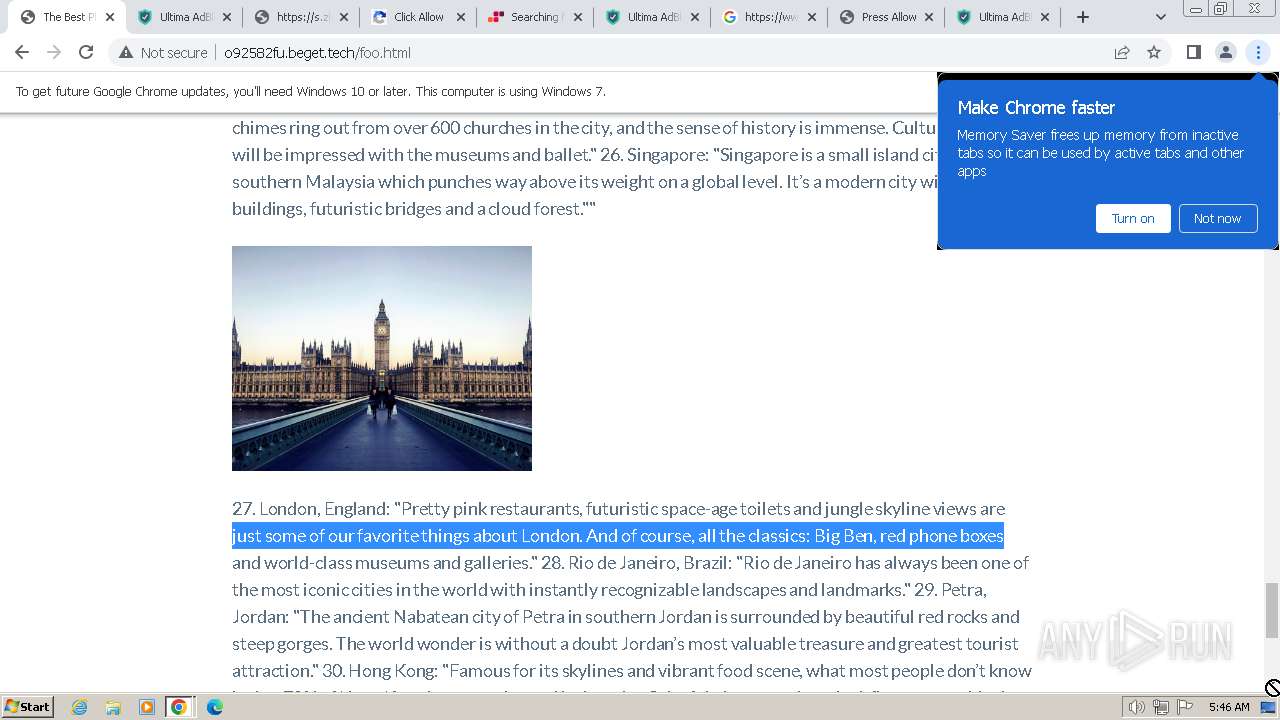Dismiss Memory Saver with 'Not now'

[x=1217, y=218]
